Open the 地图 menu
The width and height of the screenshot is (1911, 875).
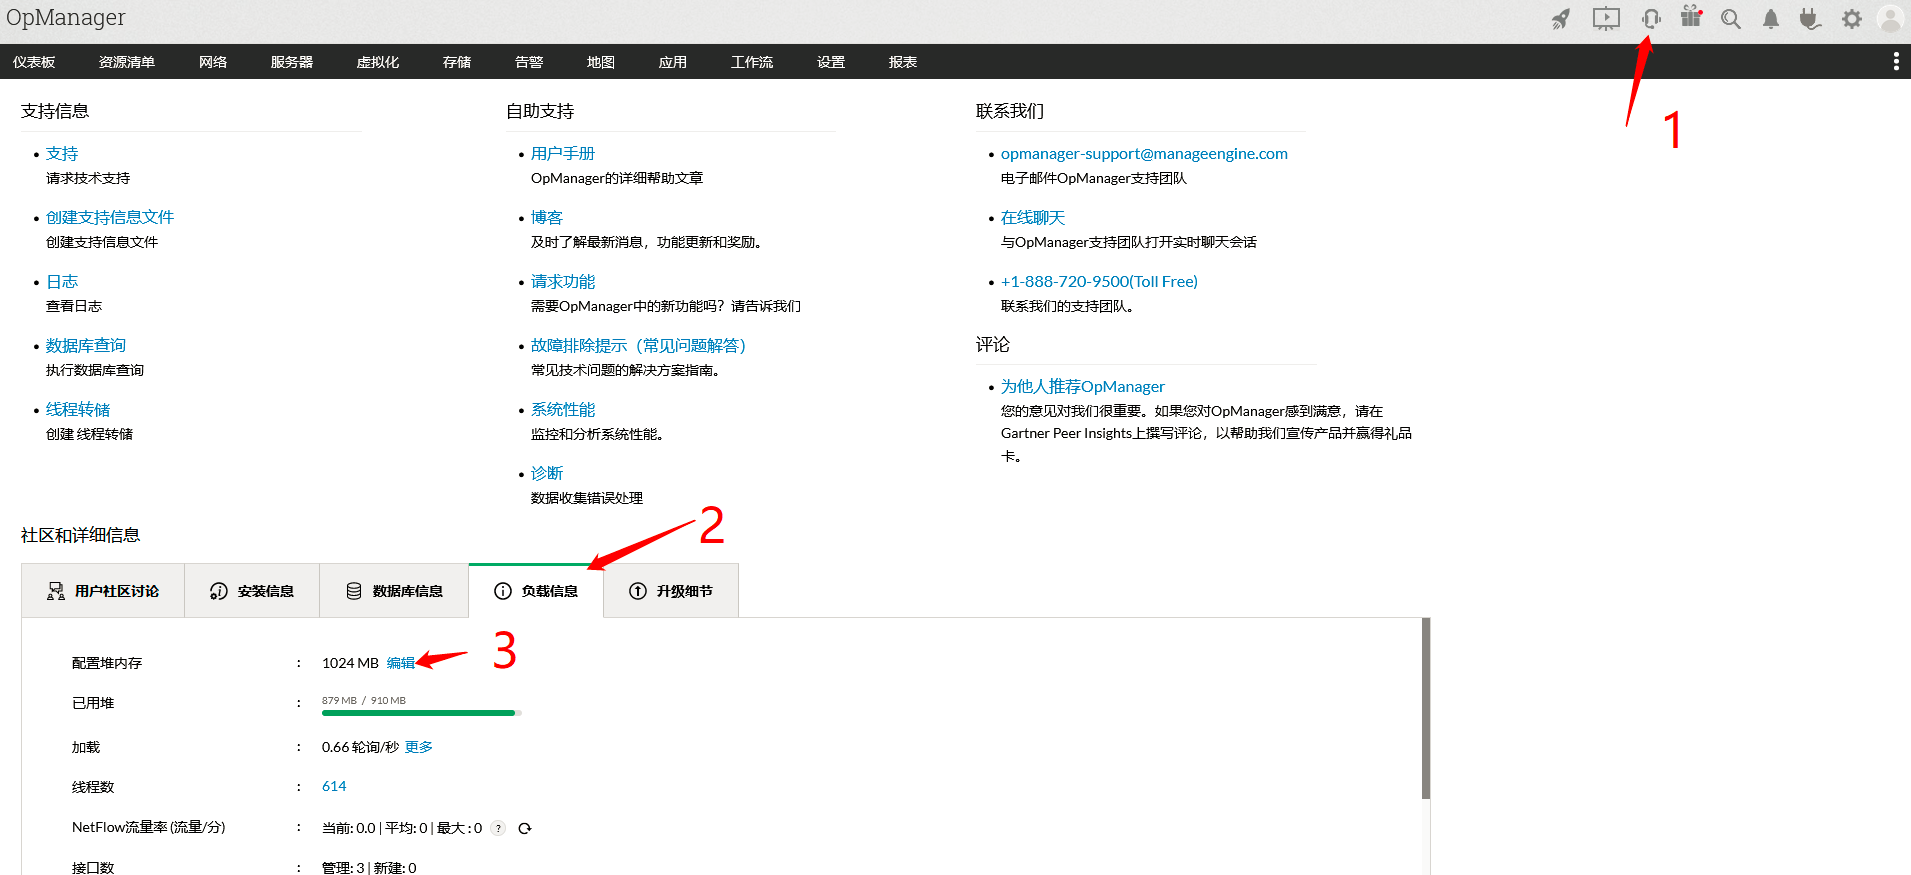pyautogui.click(x=601, y=62)
